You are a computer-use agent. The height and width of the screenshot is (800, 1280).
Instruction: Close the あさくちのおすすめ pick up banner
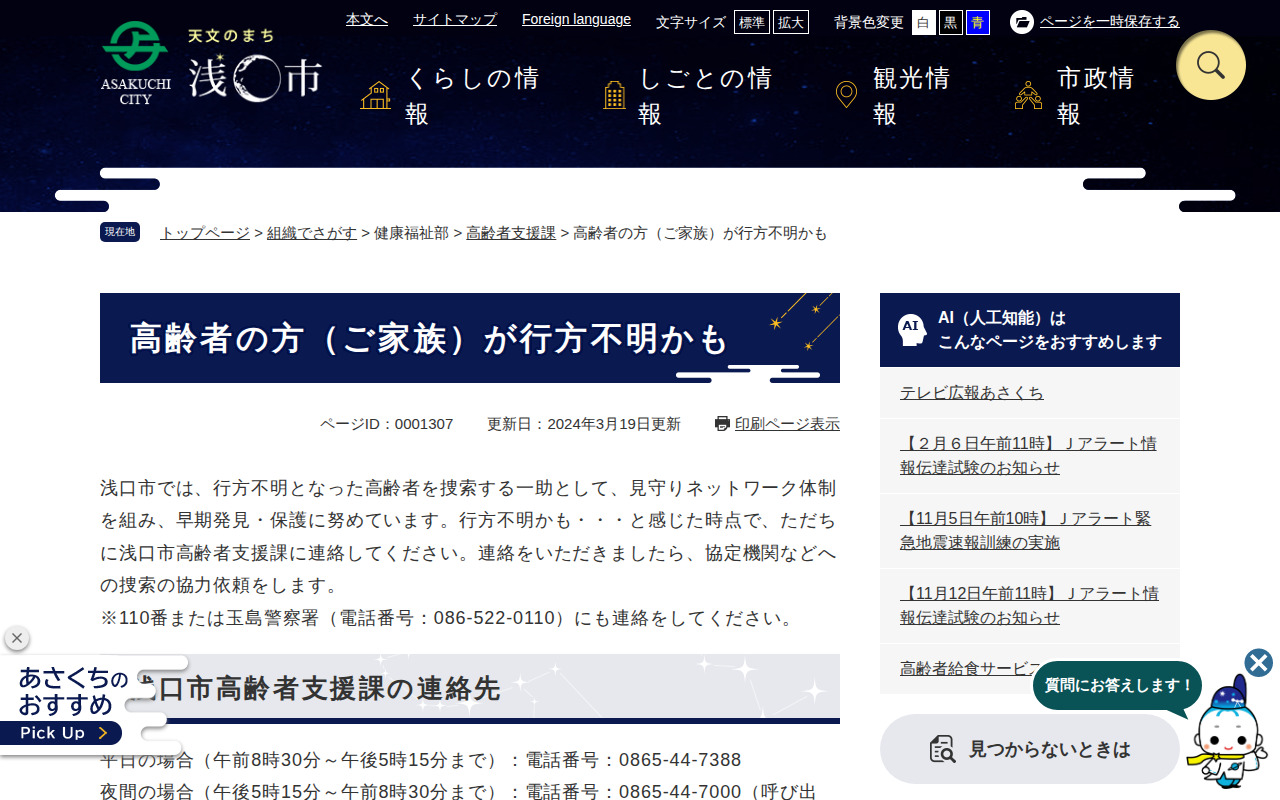16,638
